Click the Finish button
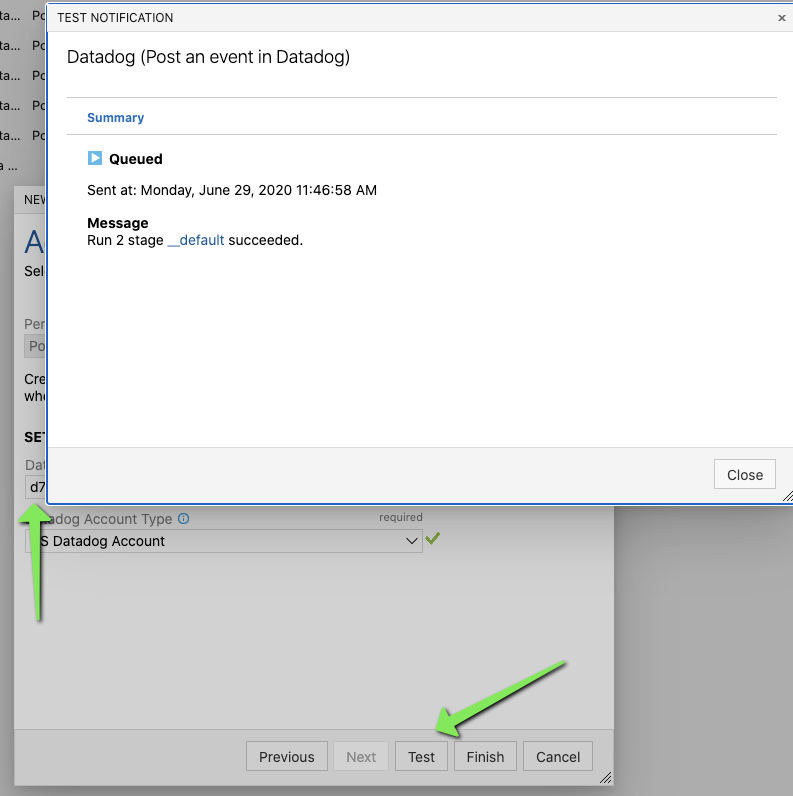The width and height of the screenshot is (793, 796). click(485, 756)
